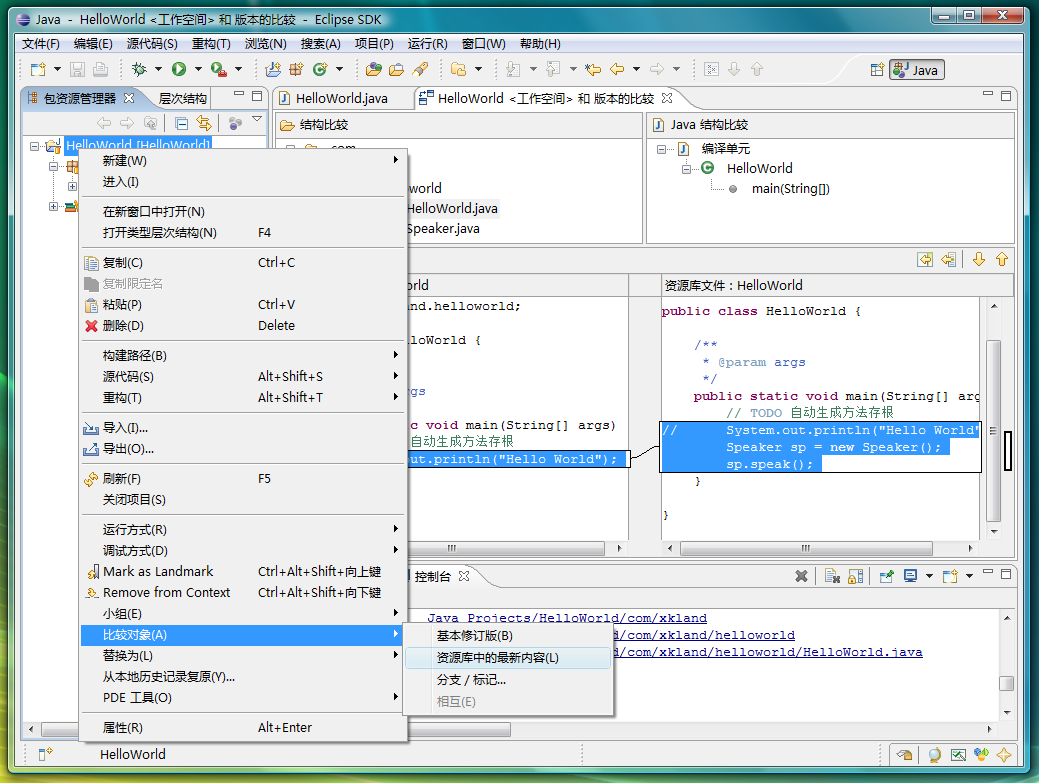Screen dimensions: 1039x783
Task: Go to Next Difference arrow
Action: (x=979, y=260)
